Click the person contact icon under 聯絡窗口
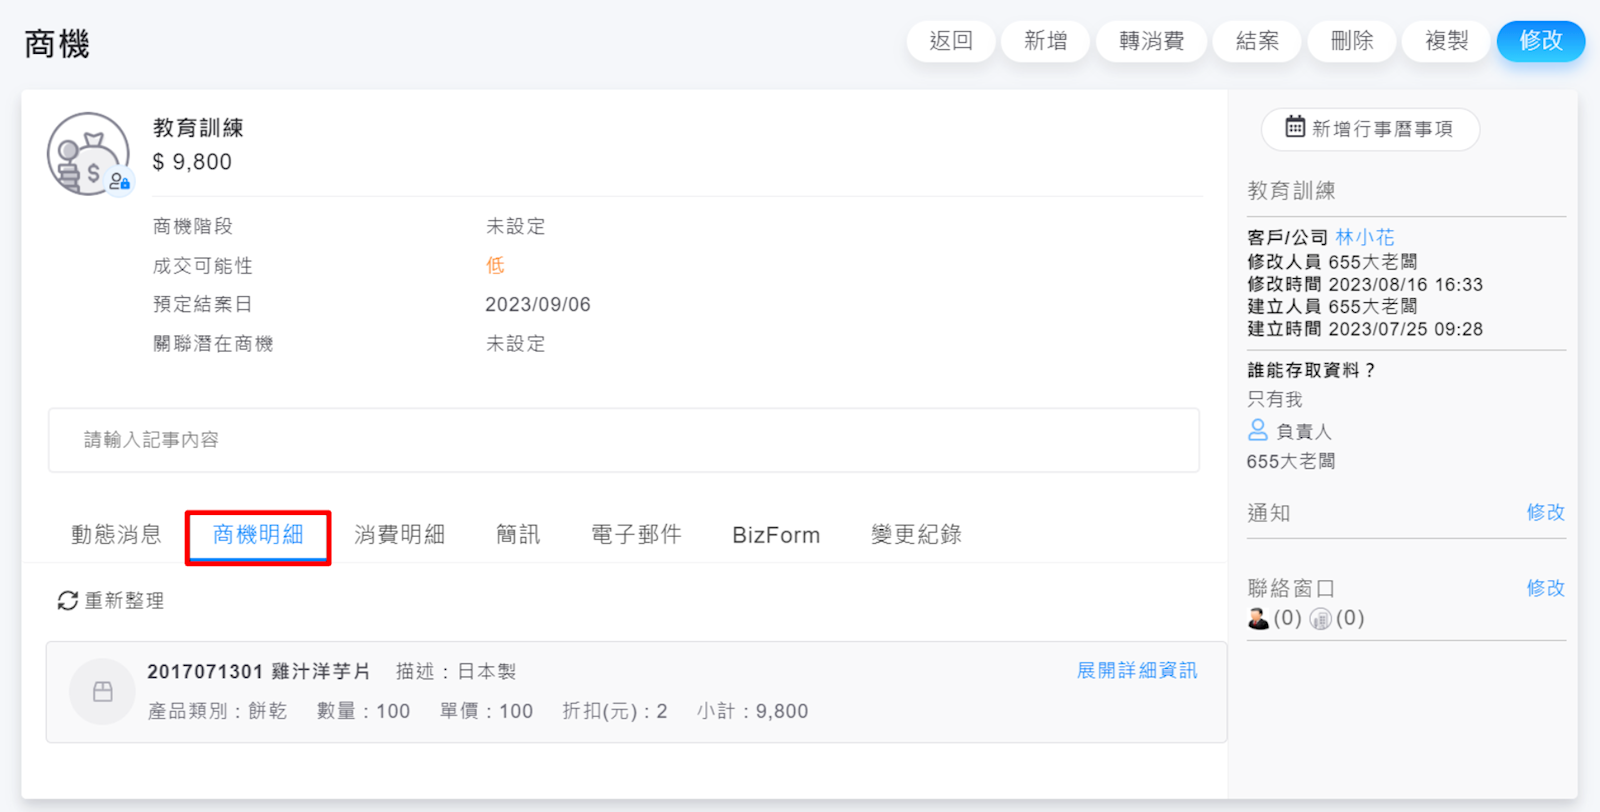This screenshot has height=812, width=1600. 1258,619
